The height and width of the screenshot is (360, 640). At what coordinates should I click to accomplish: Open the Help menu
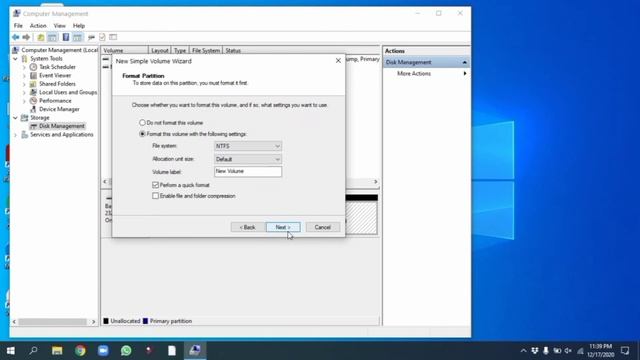pos(79,26)
